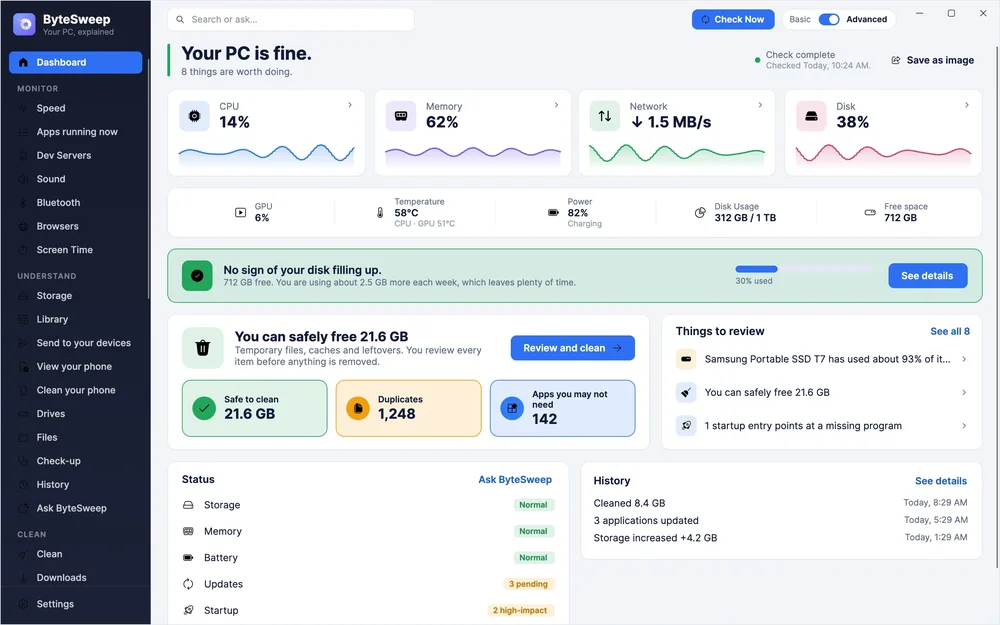Click the Storage status row icon
This screenshot has width=1000, height=625.
click(x=188, y=505)
